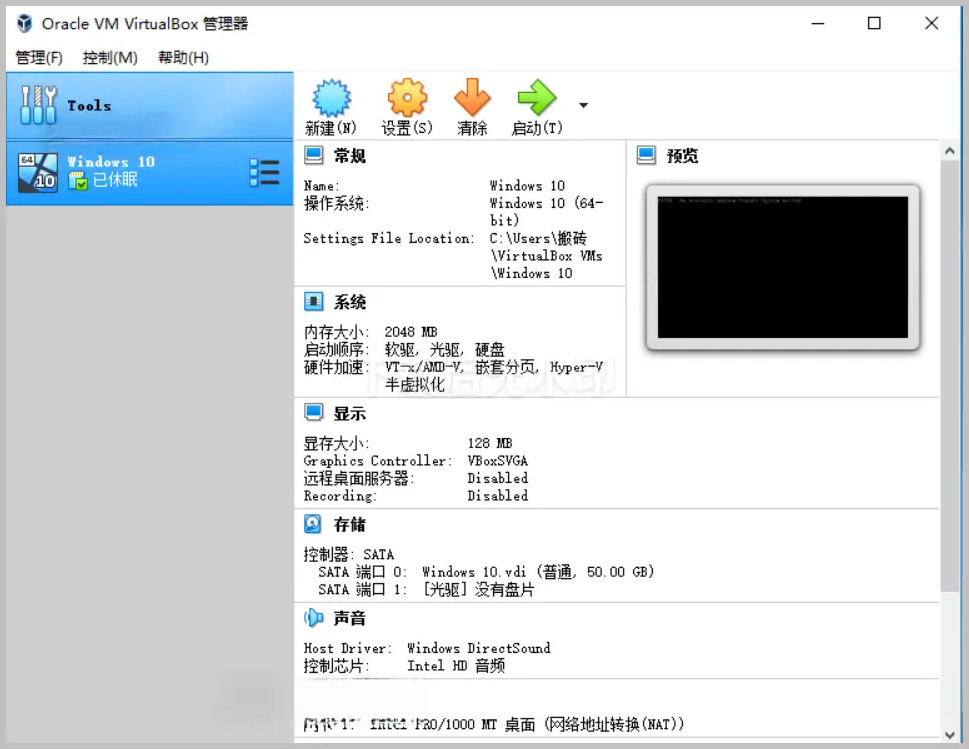This screenshot has height=749, width=969.
Task: Open the 常规 section heading link
Action: point(350,156)
